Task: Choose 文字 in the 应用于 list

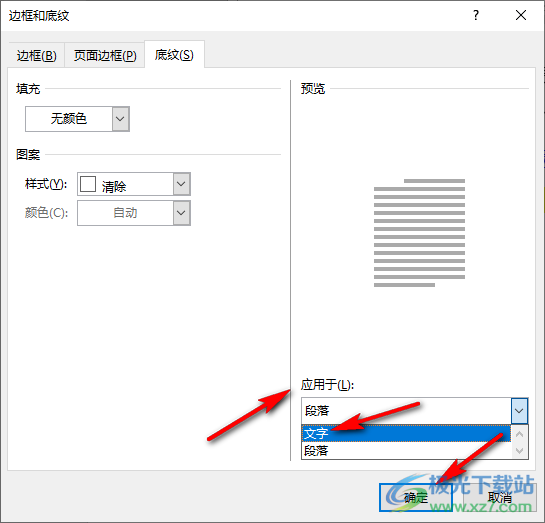Action: point(406,433)
